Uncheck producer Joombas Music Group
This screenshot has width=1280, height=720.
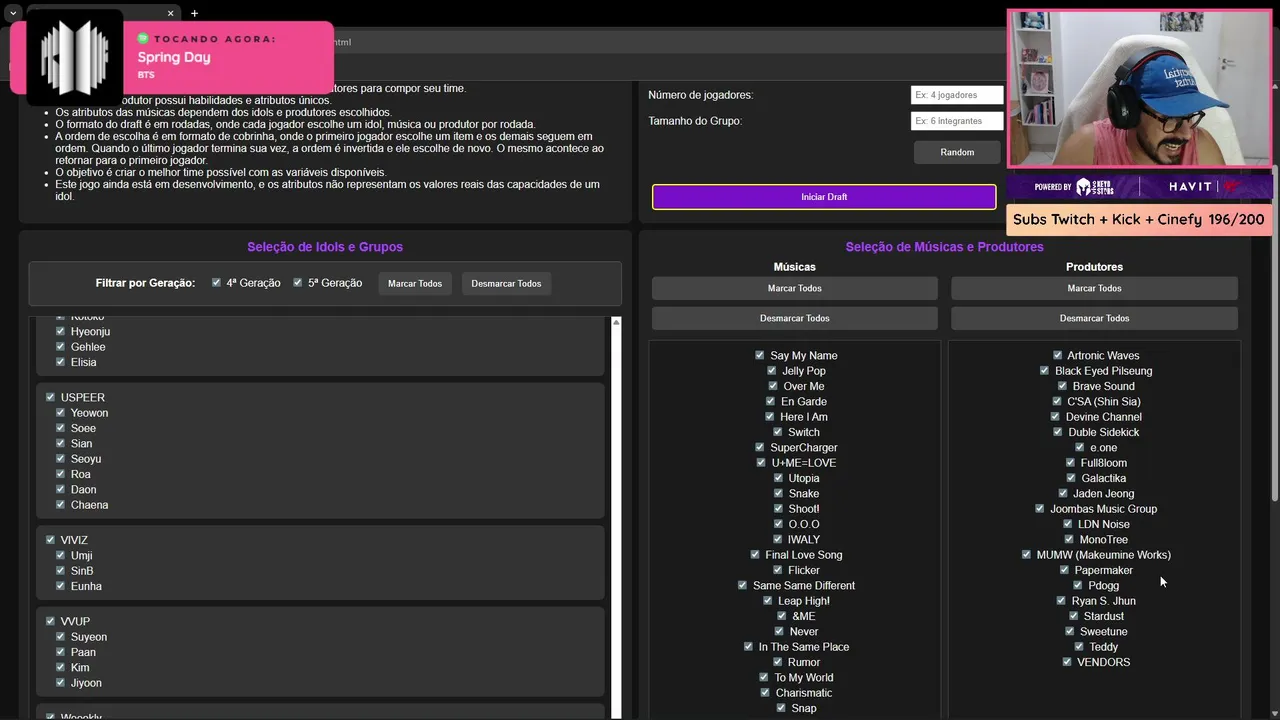coord(1040,508)
